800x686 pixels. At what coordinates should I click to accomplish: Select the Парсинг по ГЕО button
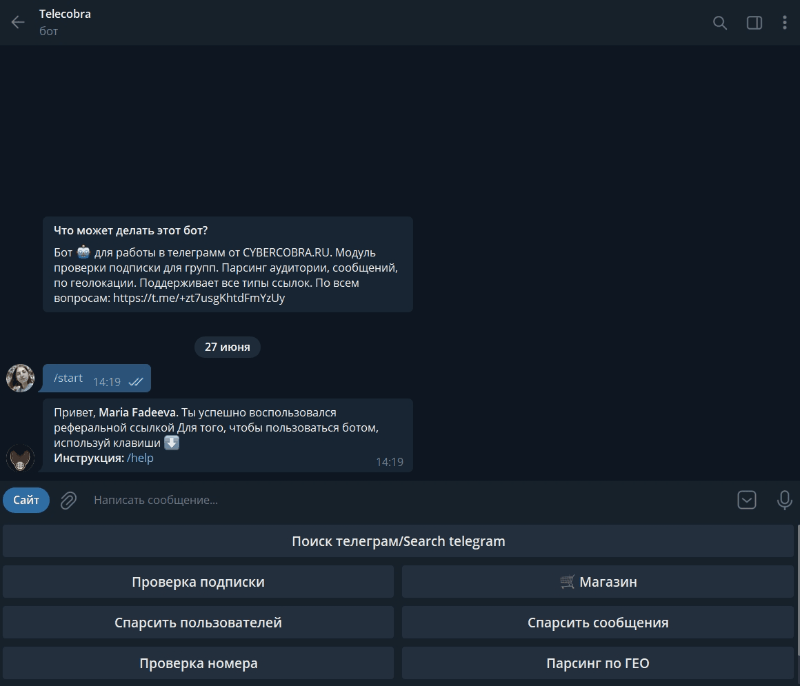[x=598, y=663]
